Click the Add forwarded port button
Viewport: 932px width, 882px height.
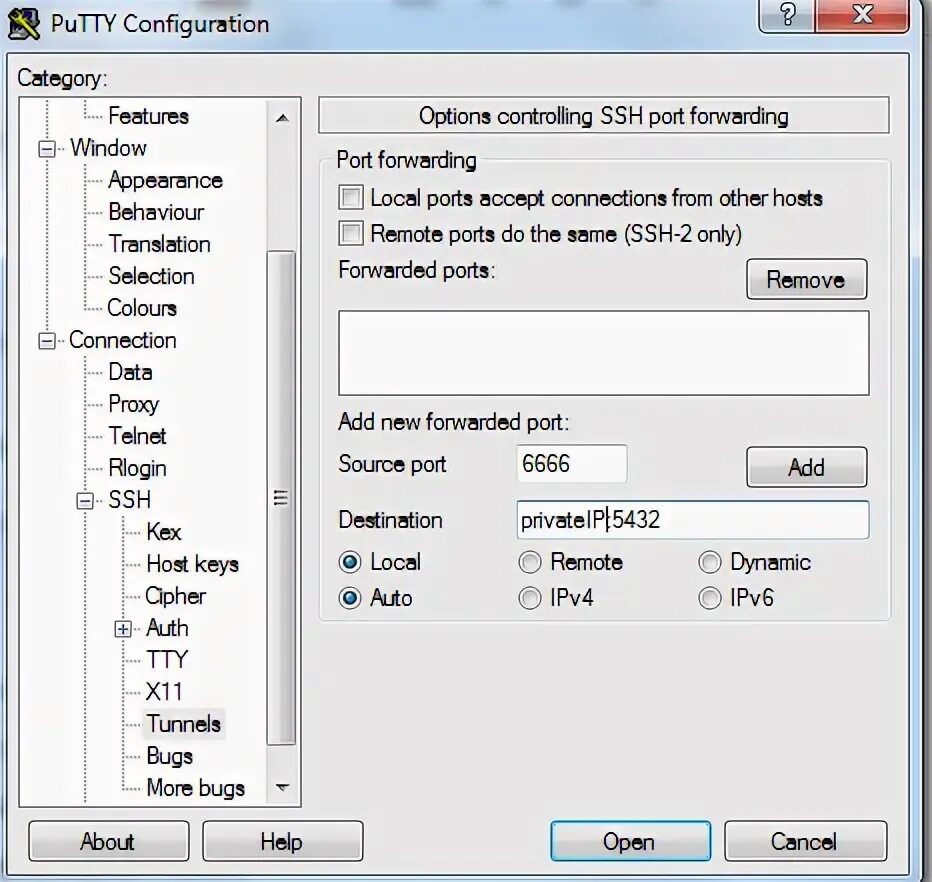click(x=807, y=467)
